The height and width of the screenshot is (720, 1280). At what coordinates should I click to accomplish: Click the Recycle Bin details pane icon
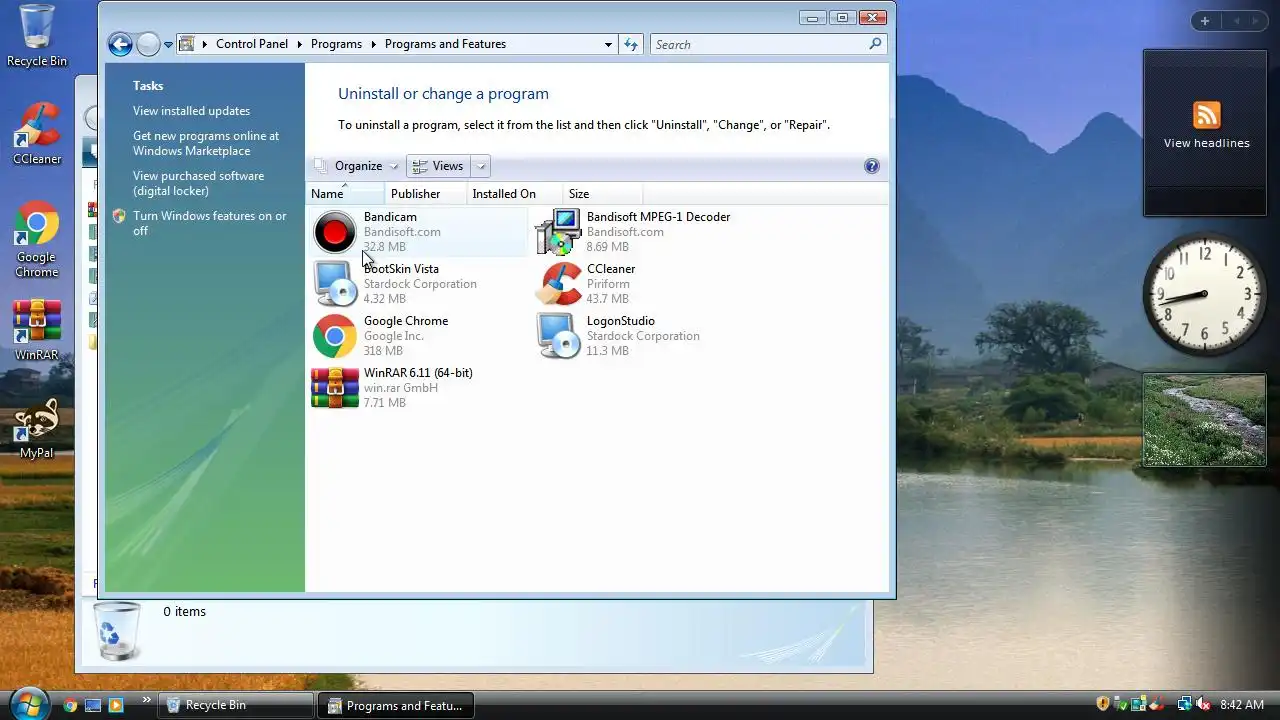point(117,630)
